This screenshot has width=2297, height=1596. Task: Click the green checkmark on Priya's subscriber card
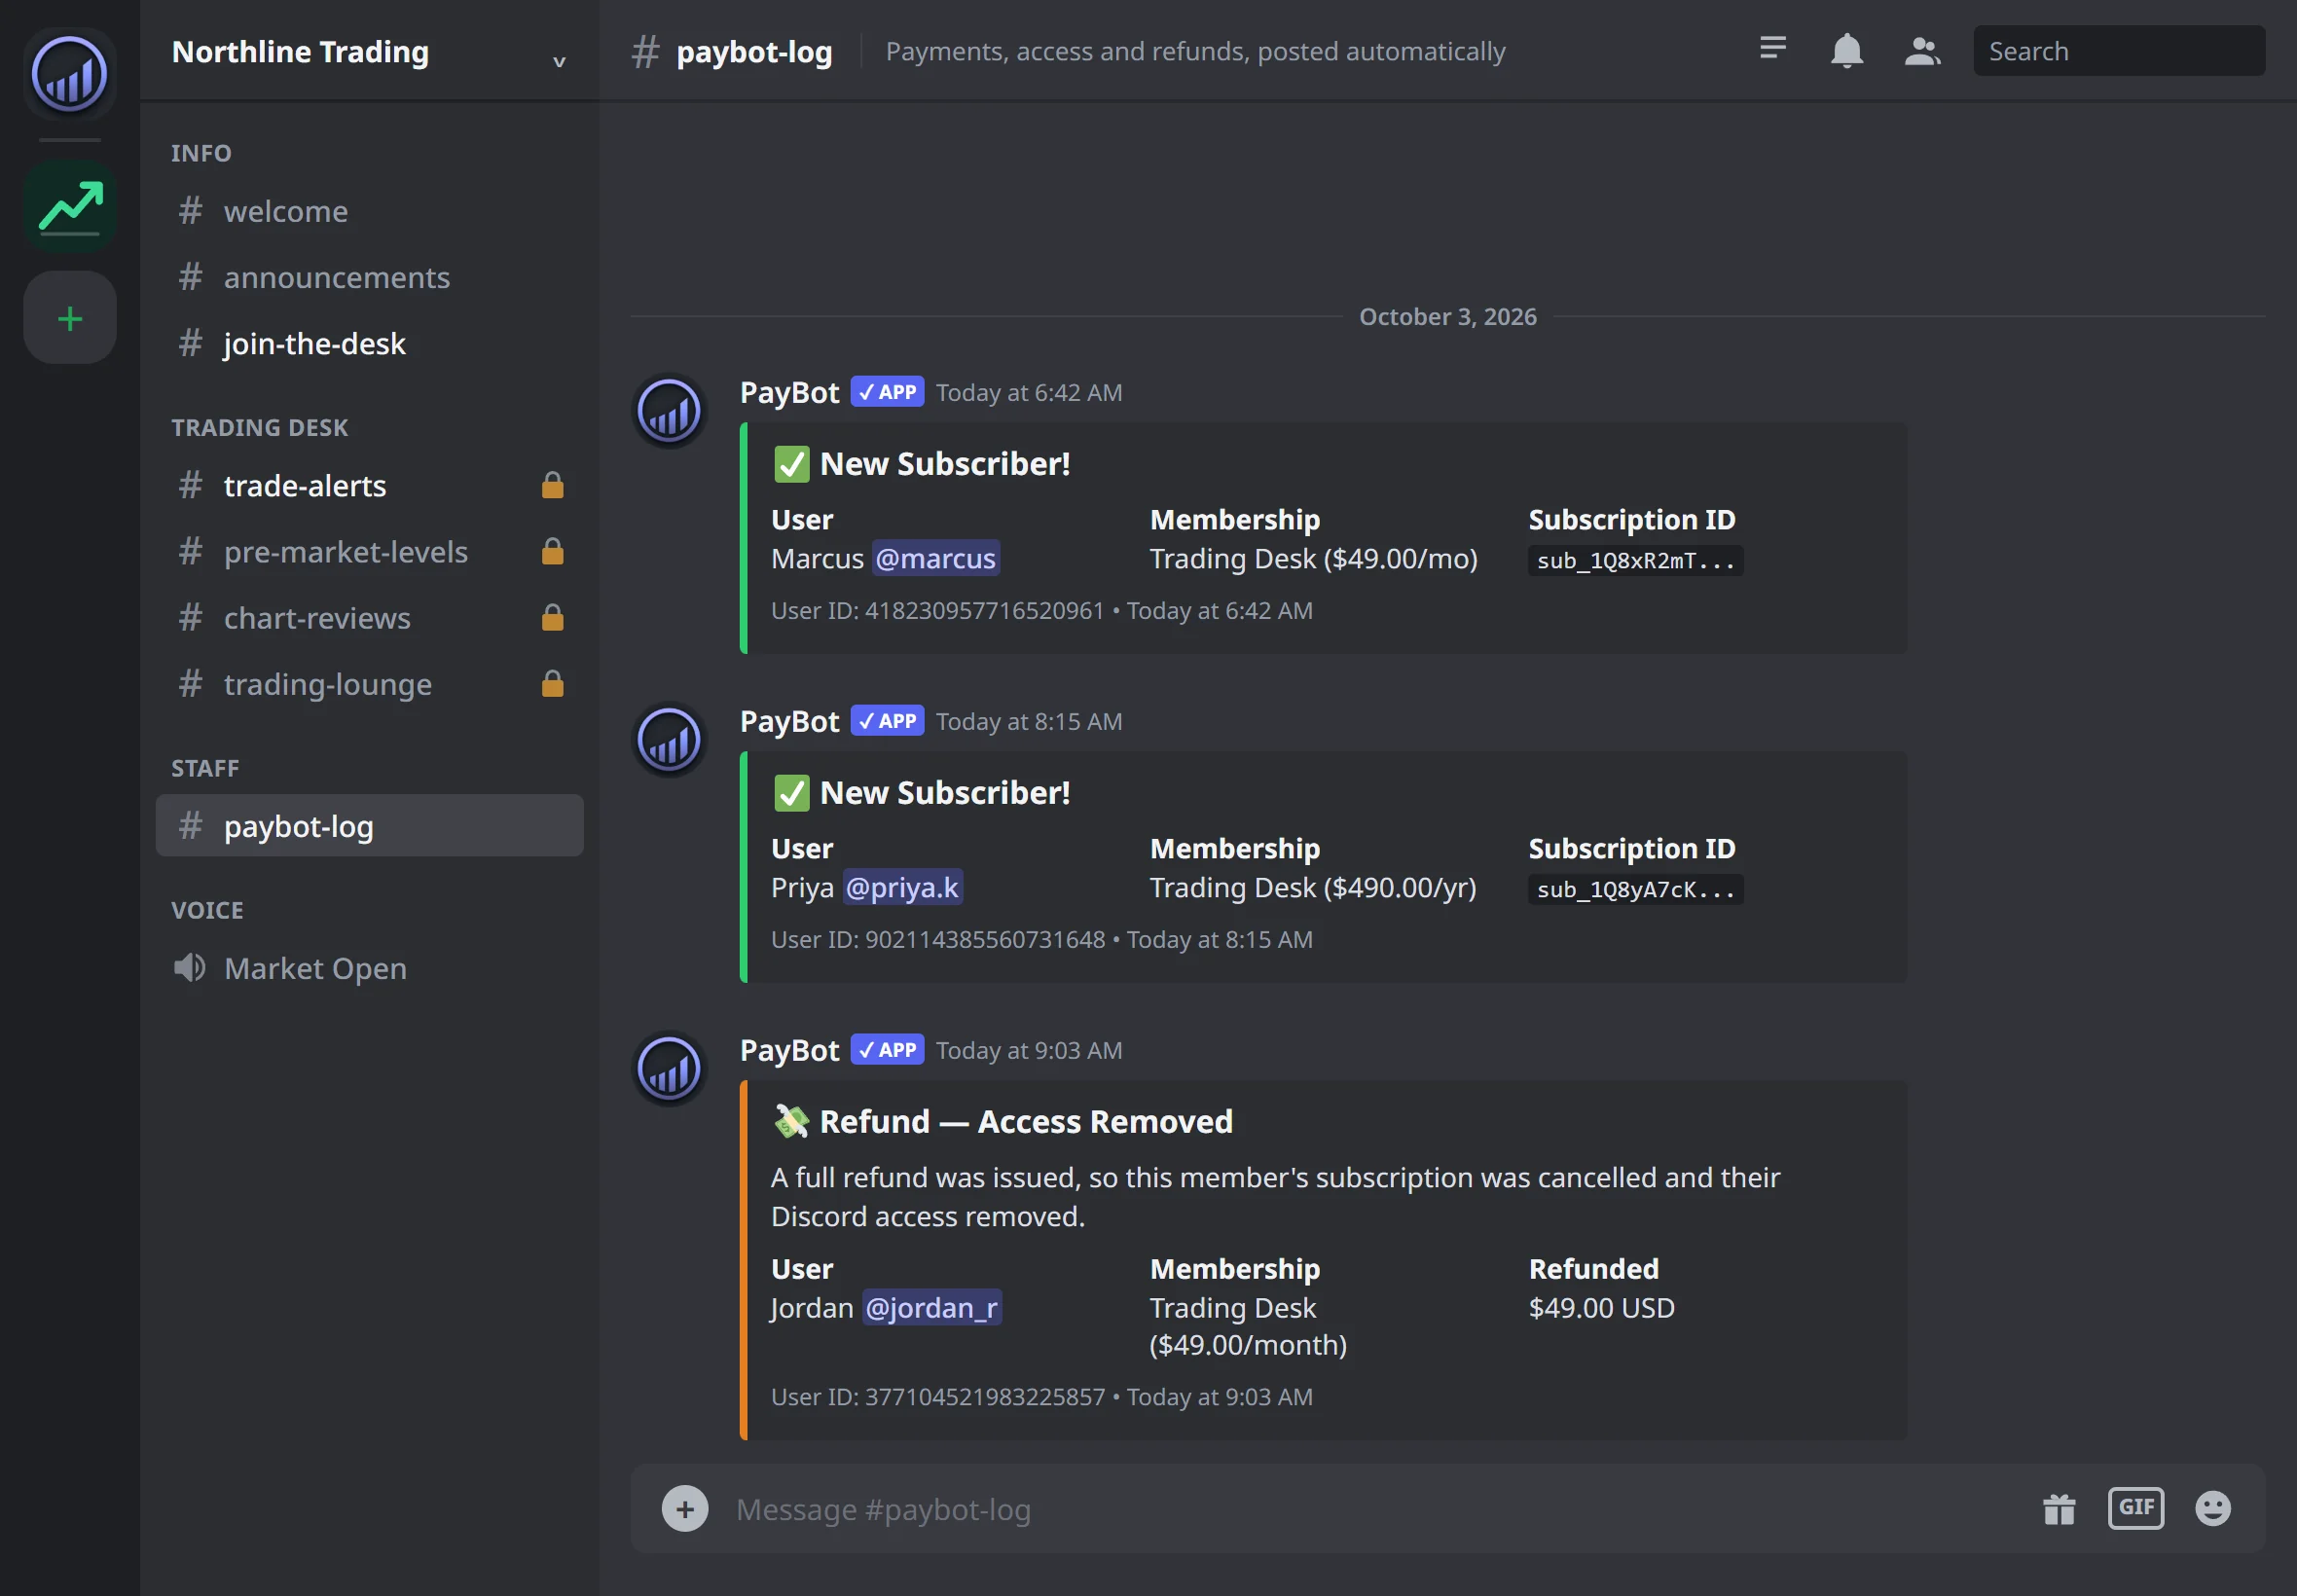[791, 793]
